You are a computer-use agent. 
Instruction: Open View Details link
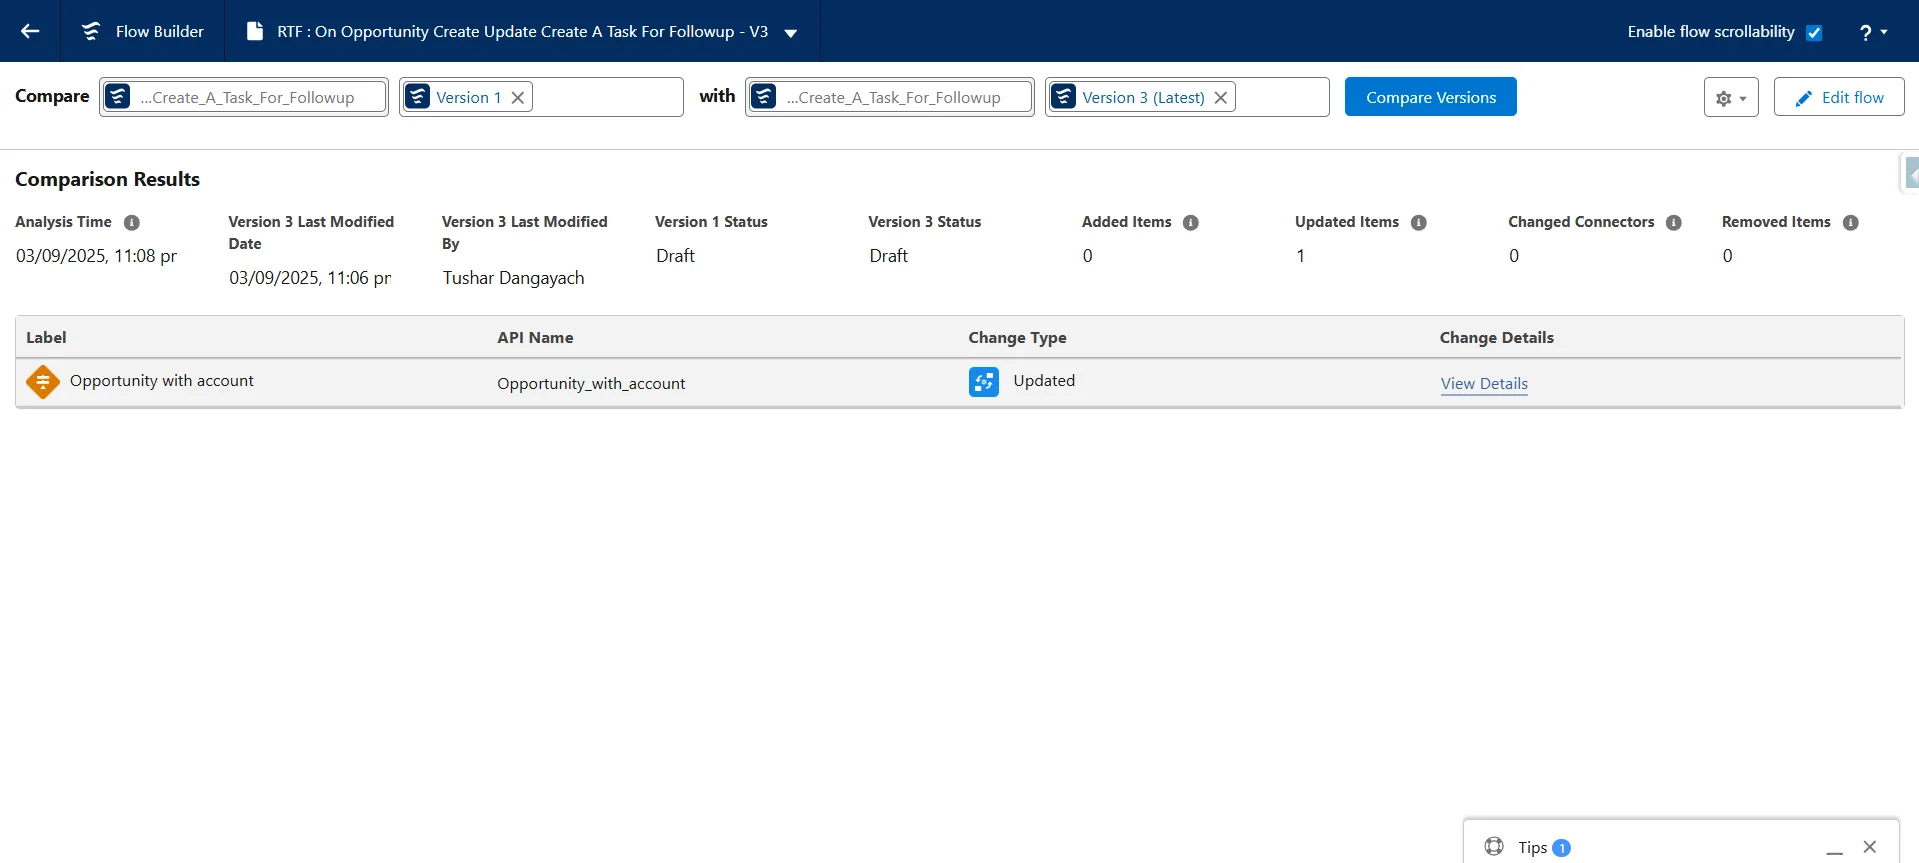click(x=1484, y=384)
